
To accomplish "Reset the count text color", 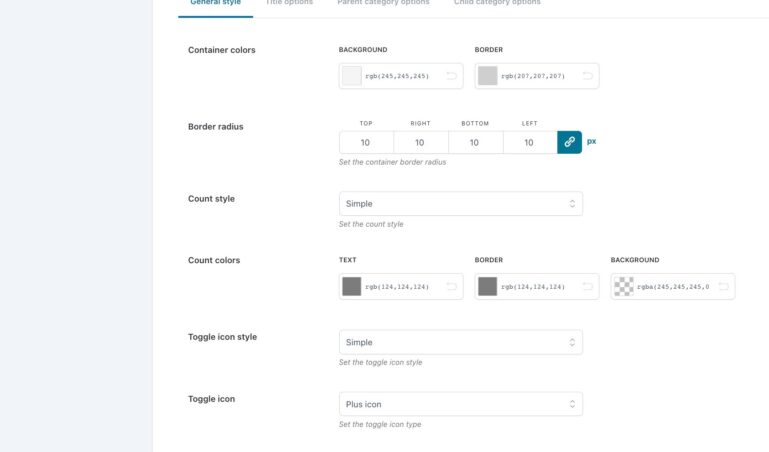I will point(452,287).
